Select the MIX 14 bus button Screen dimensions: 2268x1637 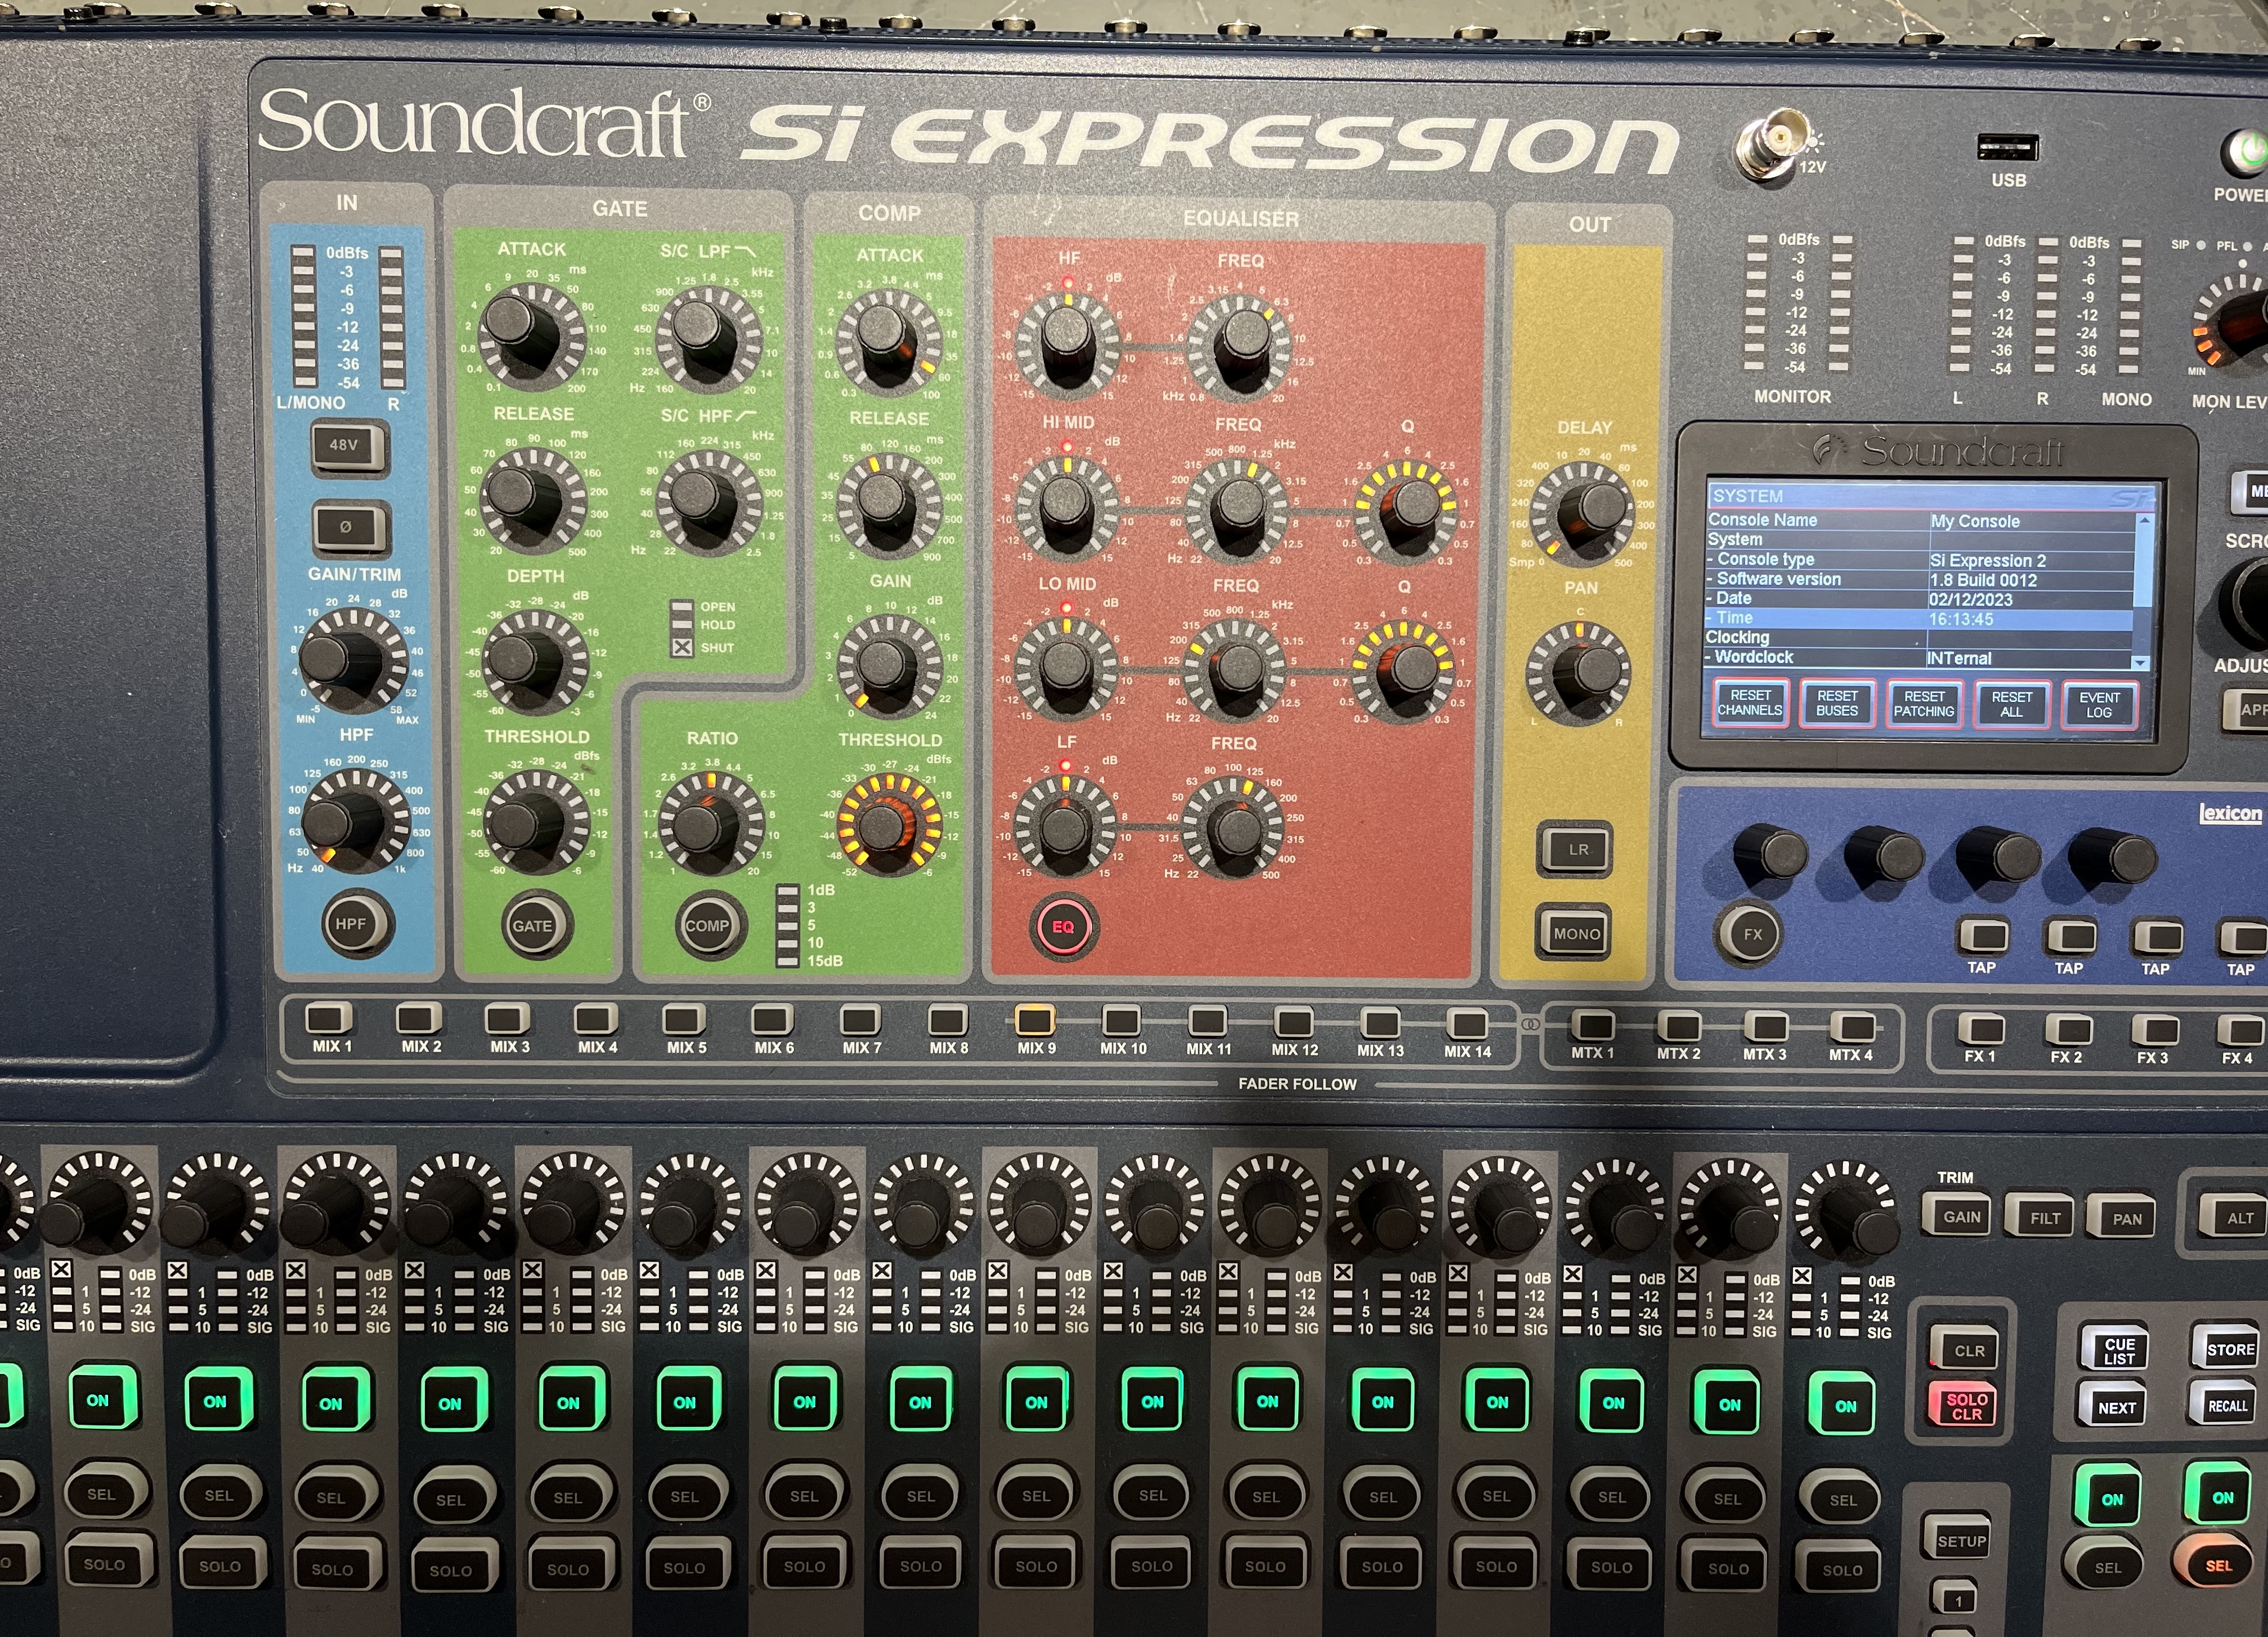(1467, 1023)
